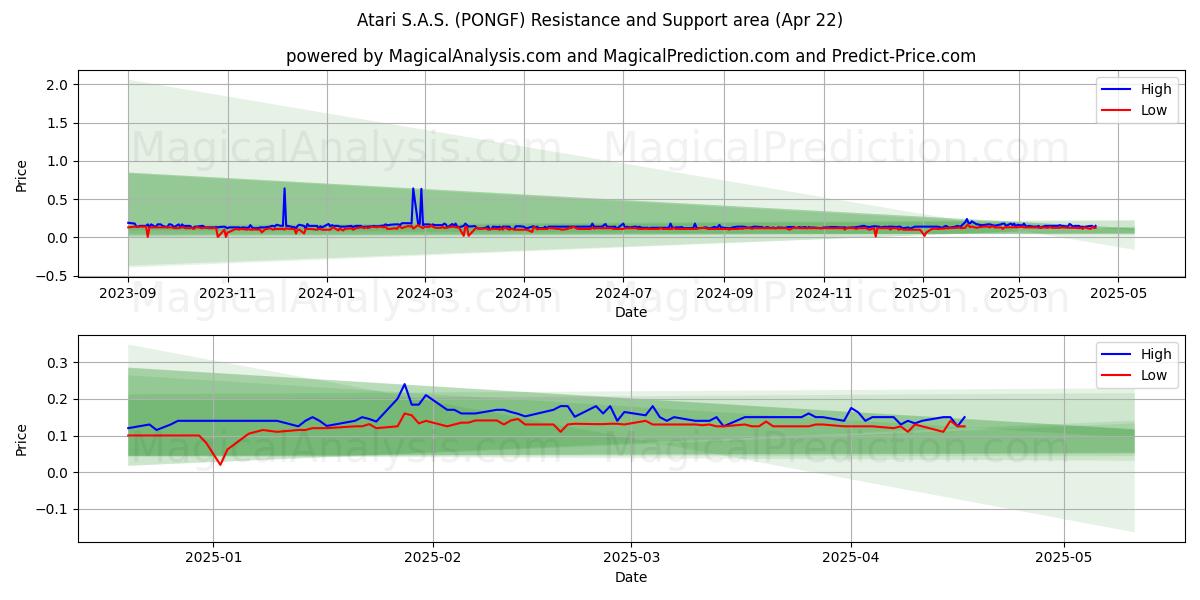Image resolution: width=1200 pixels, height=600 pixels.
Task: Click the '0.2' y-axis tick in the bottom chart
Action: [x=58, y=399]
